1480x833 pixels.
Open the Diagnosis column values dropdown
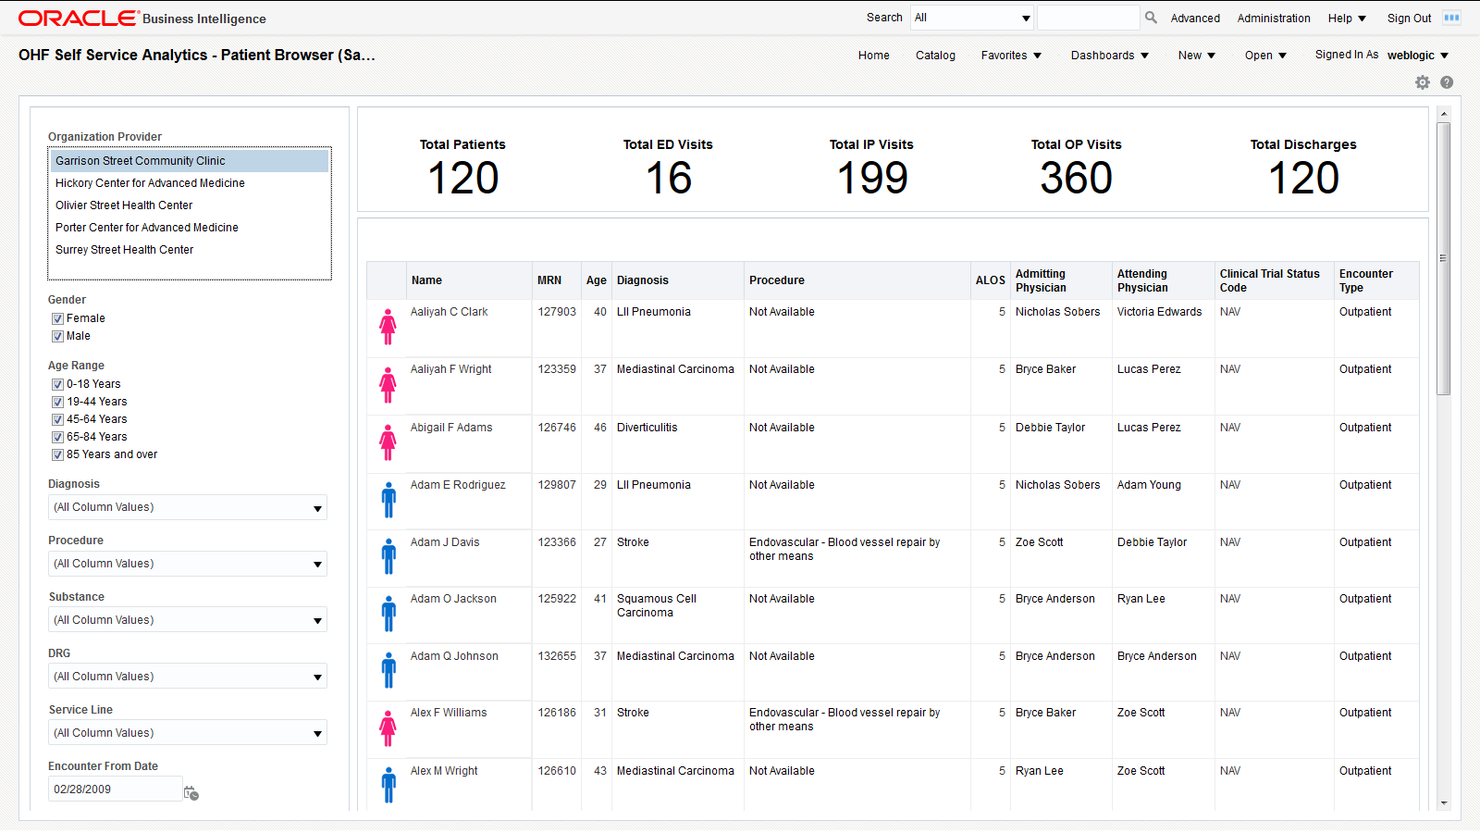click(320, 507)
